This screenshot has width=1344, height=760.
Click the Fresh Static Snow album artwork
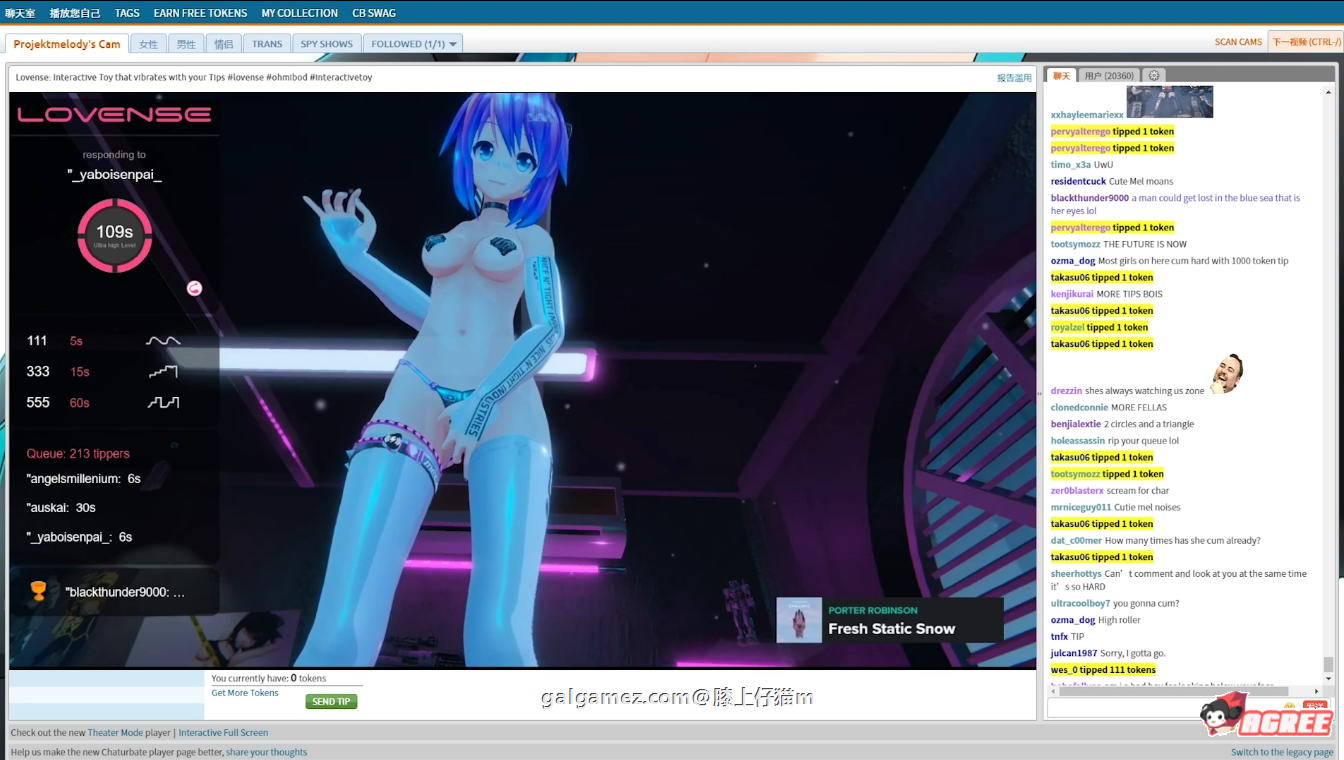pos(798,619)
